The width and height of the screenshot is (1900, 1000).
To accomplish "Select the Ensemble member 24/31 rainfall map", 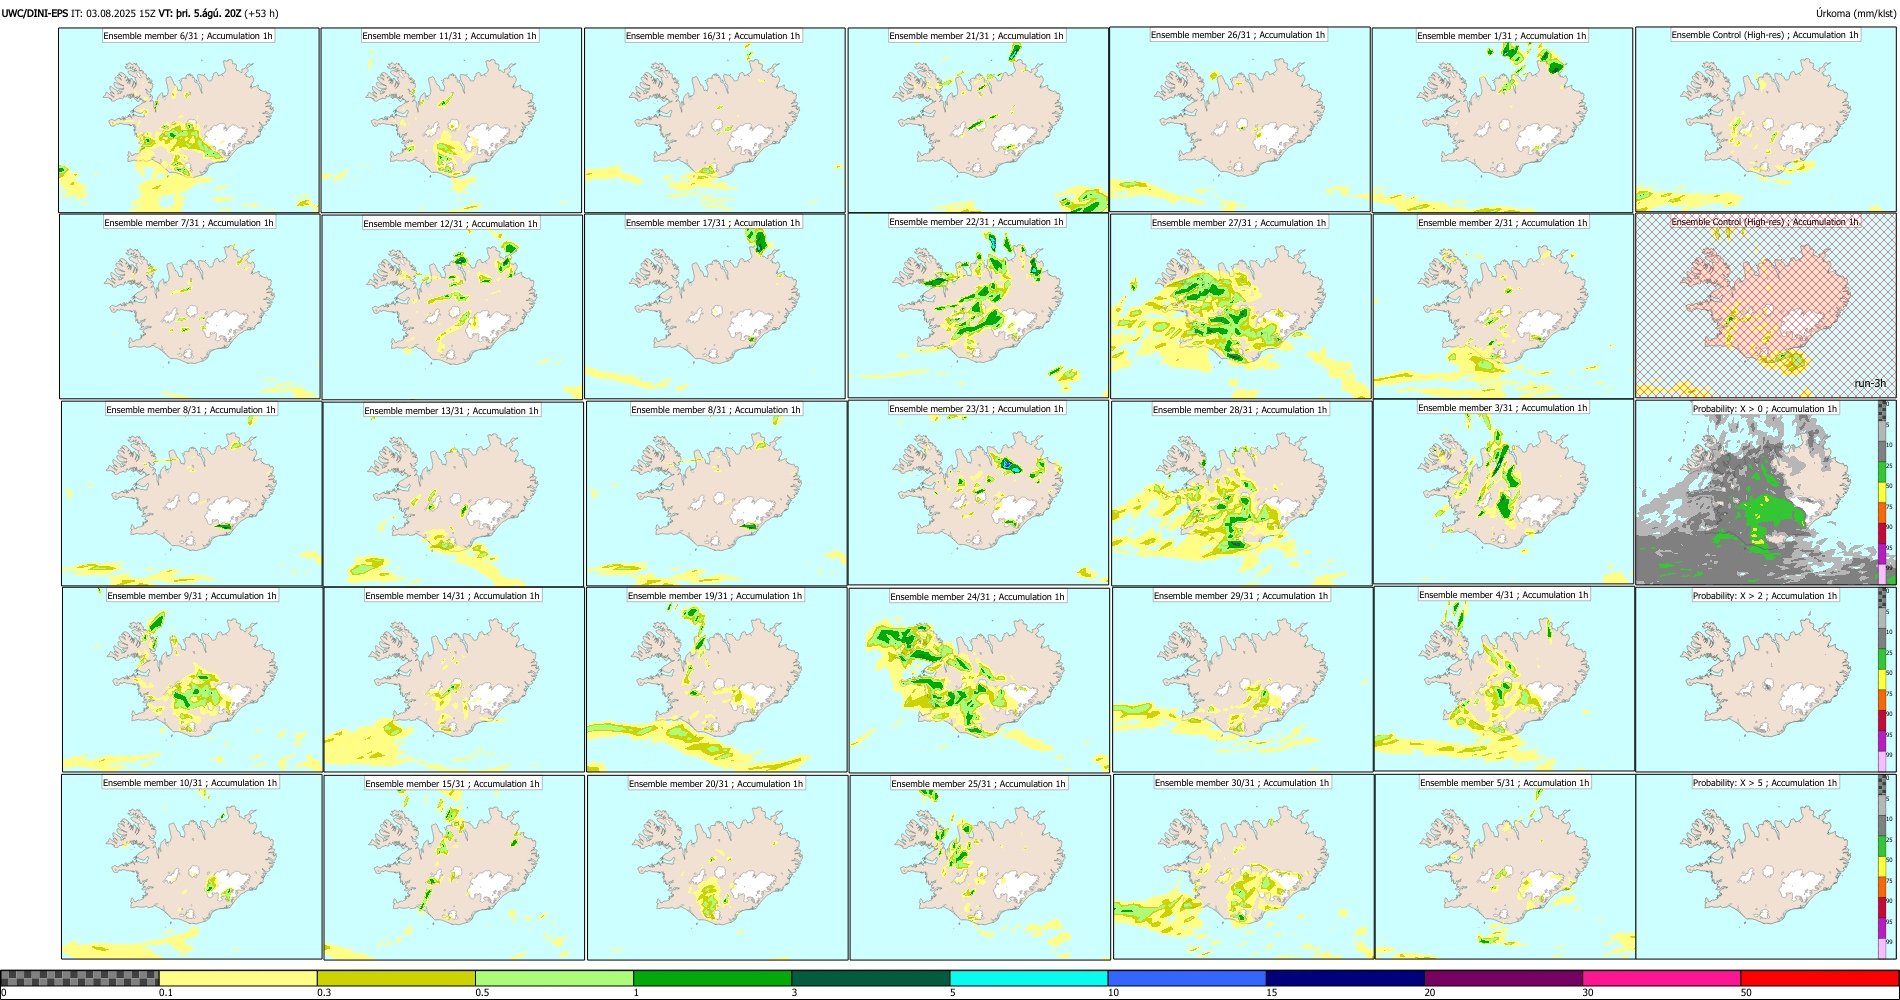I will (979, 680).
